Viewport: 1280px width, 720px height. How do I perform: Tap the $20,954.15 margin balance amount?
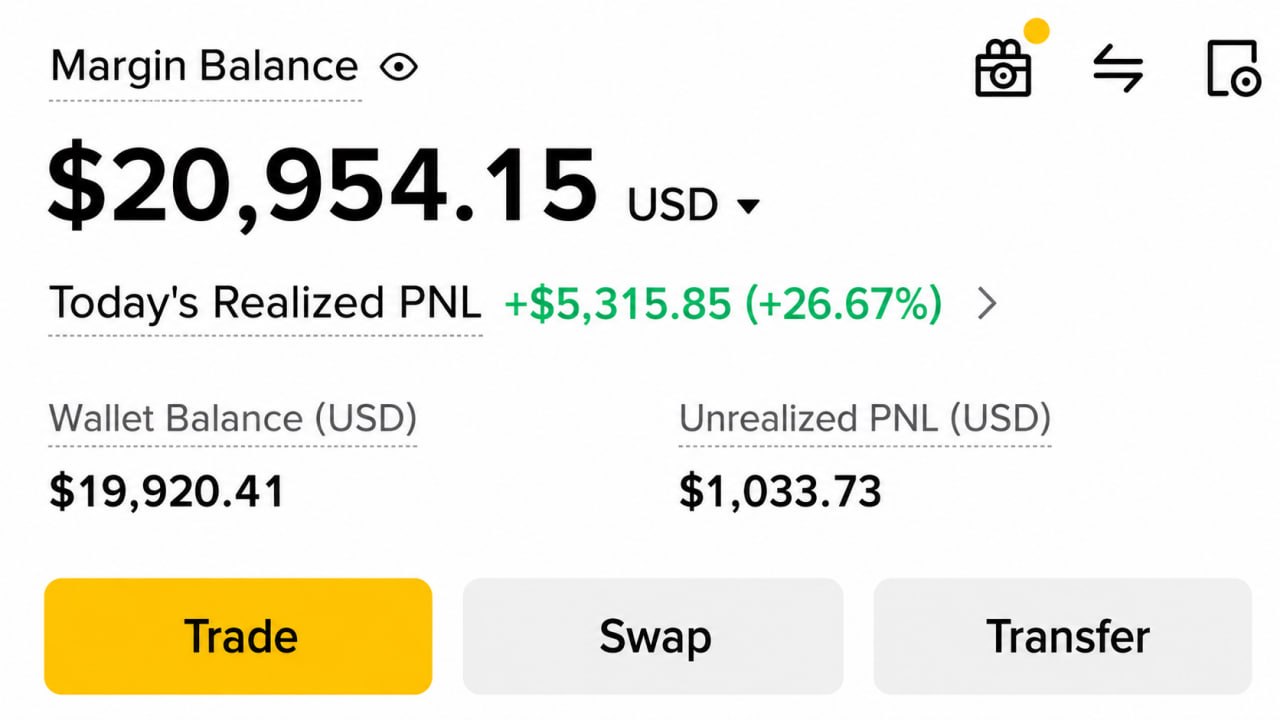click(322, 186)
